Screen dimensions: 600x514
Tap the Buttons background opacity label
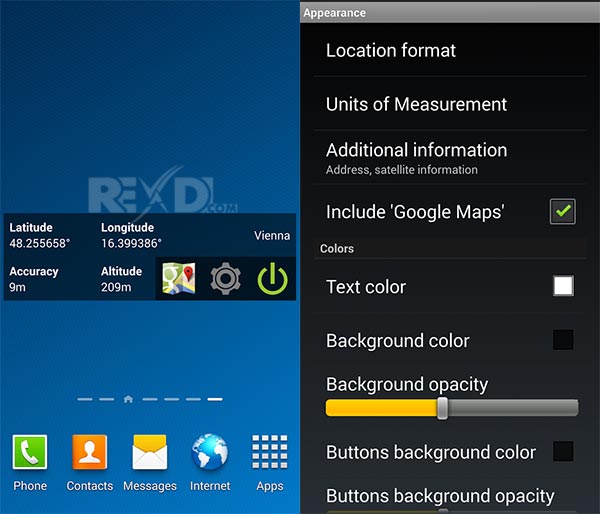[x=440, y=496]
